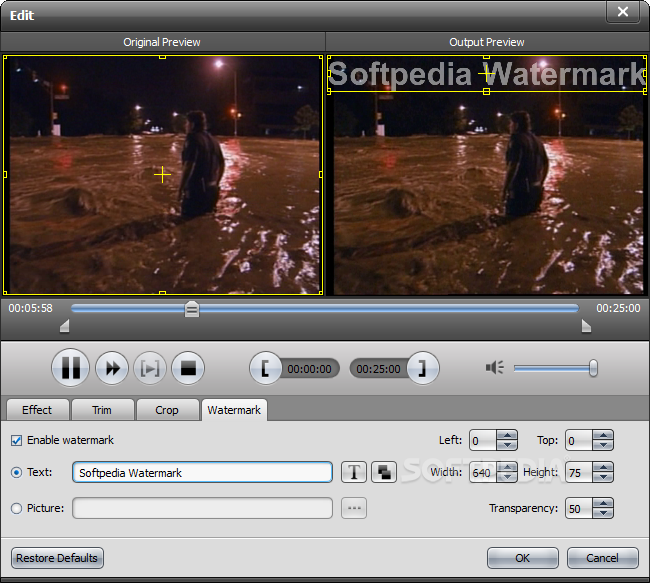The width and height of the screenshot is (650, 583).
Task: Click the trim end time 00:25:00 field
Action: pos(378,369)
